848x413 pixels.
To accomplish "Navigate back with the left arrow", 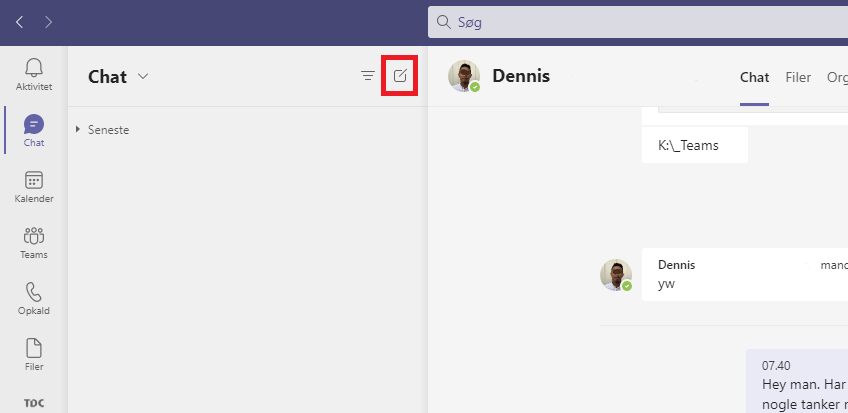I will point(19,22).
